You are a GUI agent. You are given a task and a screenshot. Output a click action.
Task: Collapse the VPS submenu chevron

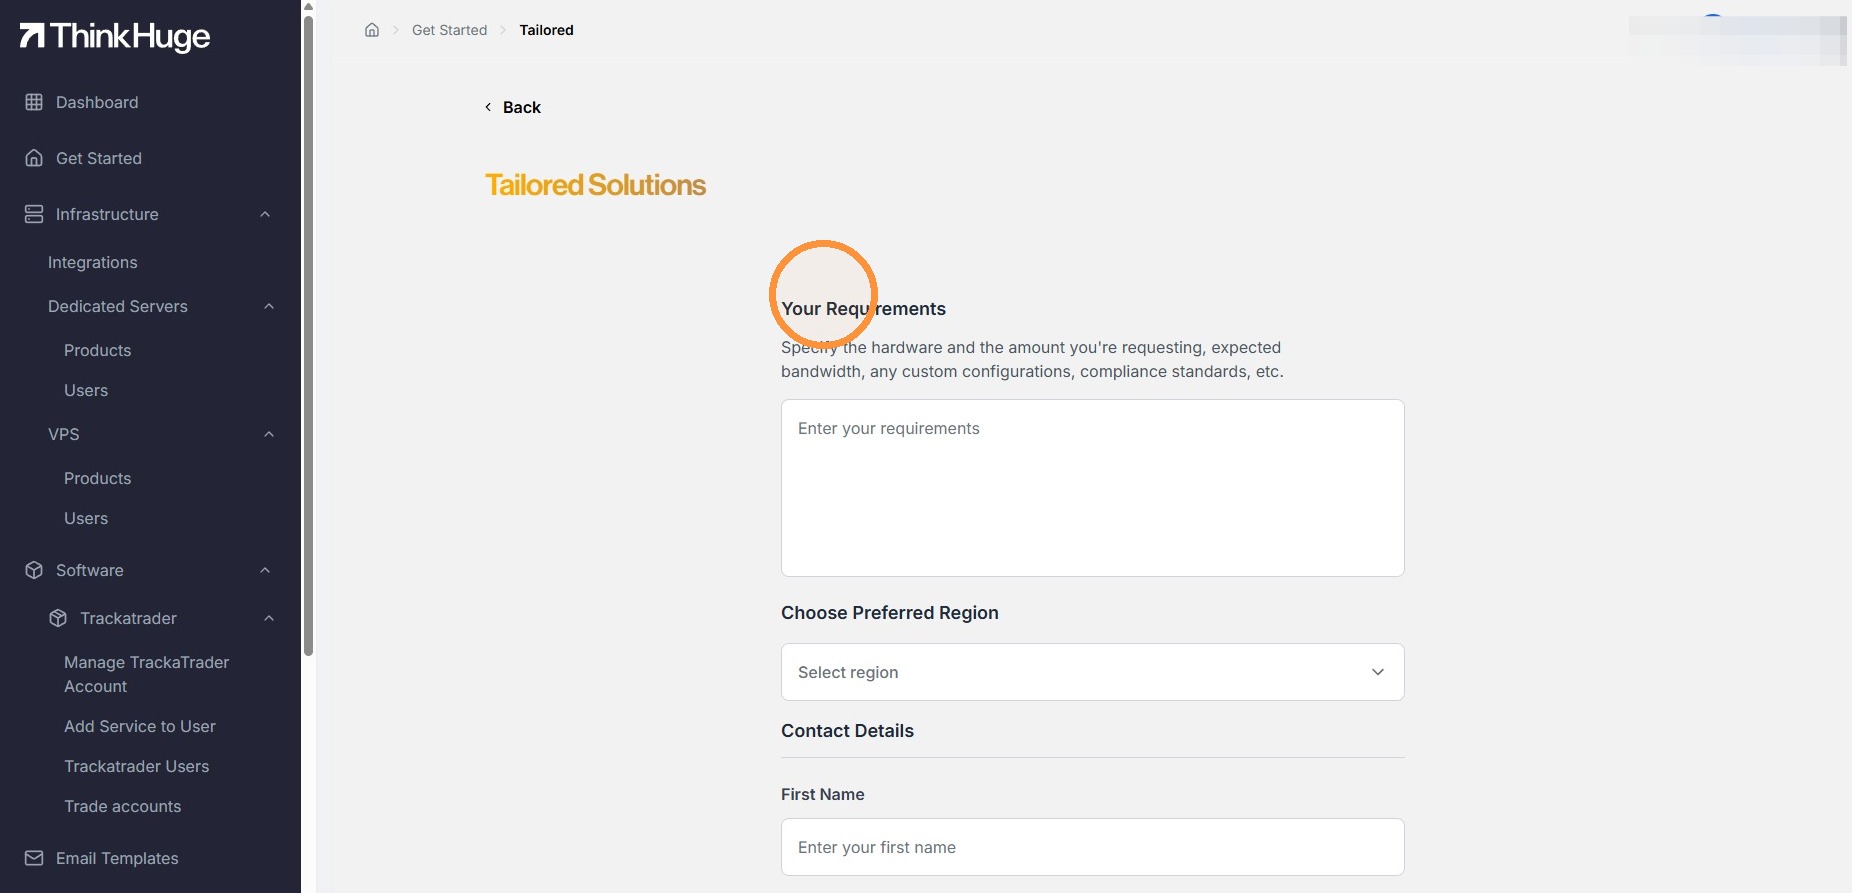point(269,434)
